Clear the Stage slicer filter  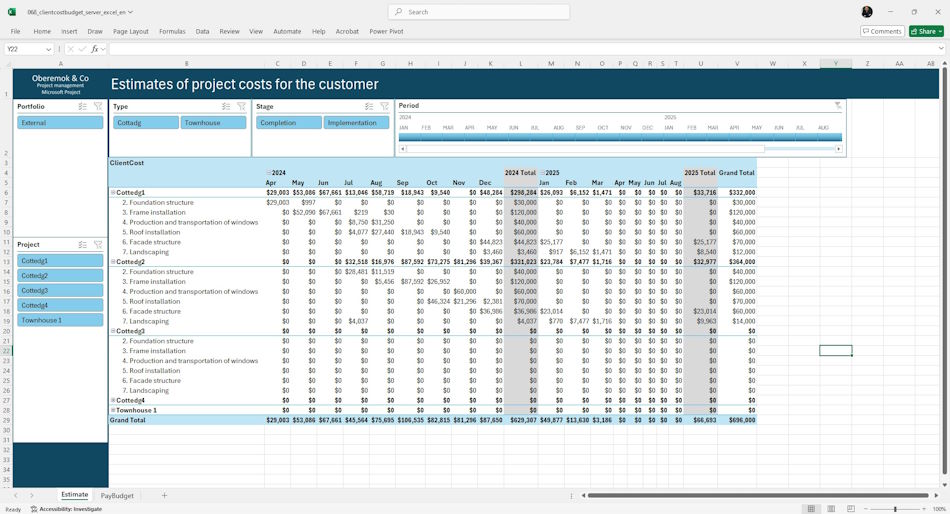coord(384,107)
